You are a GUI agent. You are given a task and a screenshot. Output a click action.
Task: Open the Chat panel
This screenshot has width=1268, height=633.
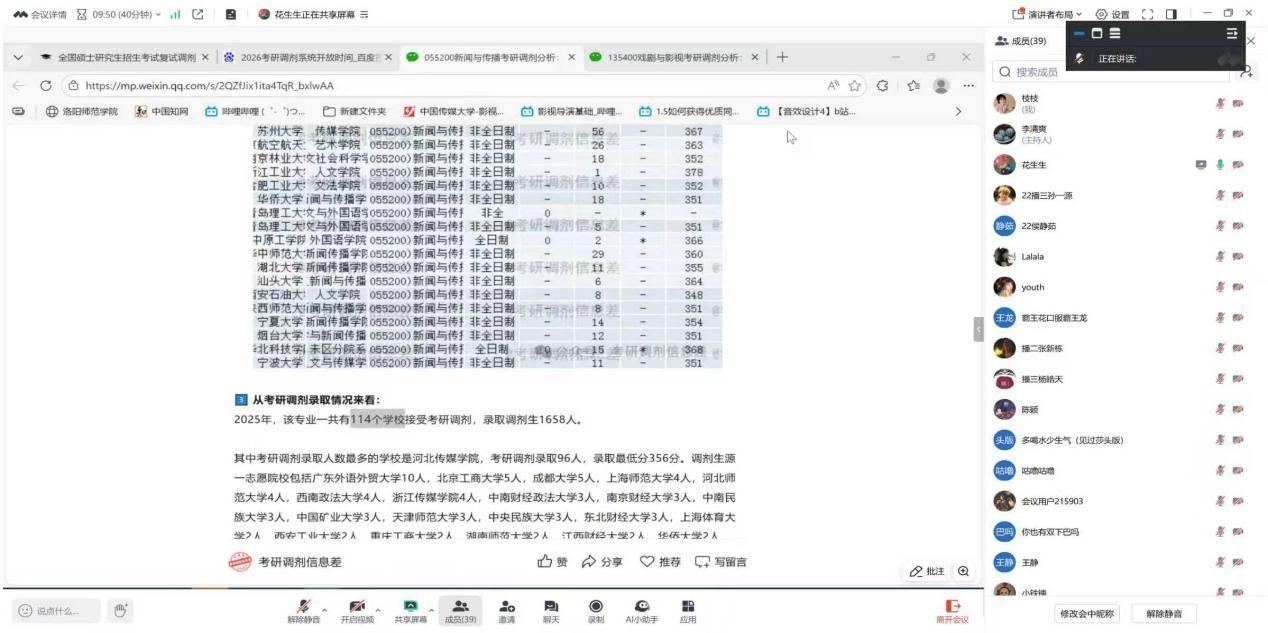[x=551, y=610]
